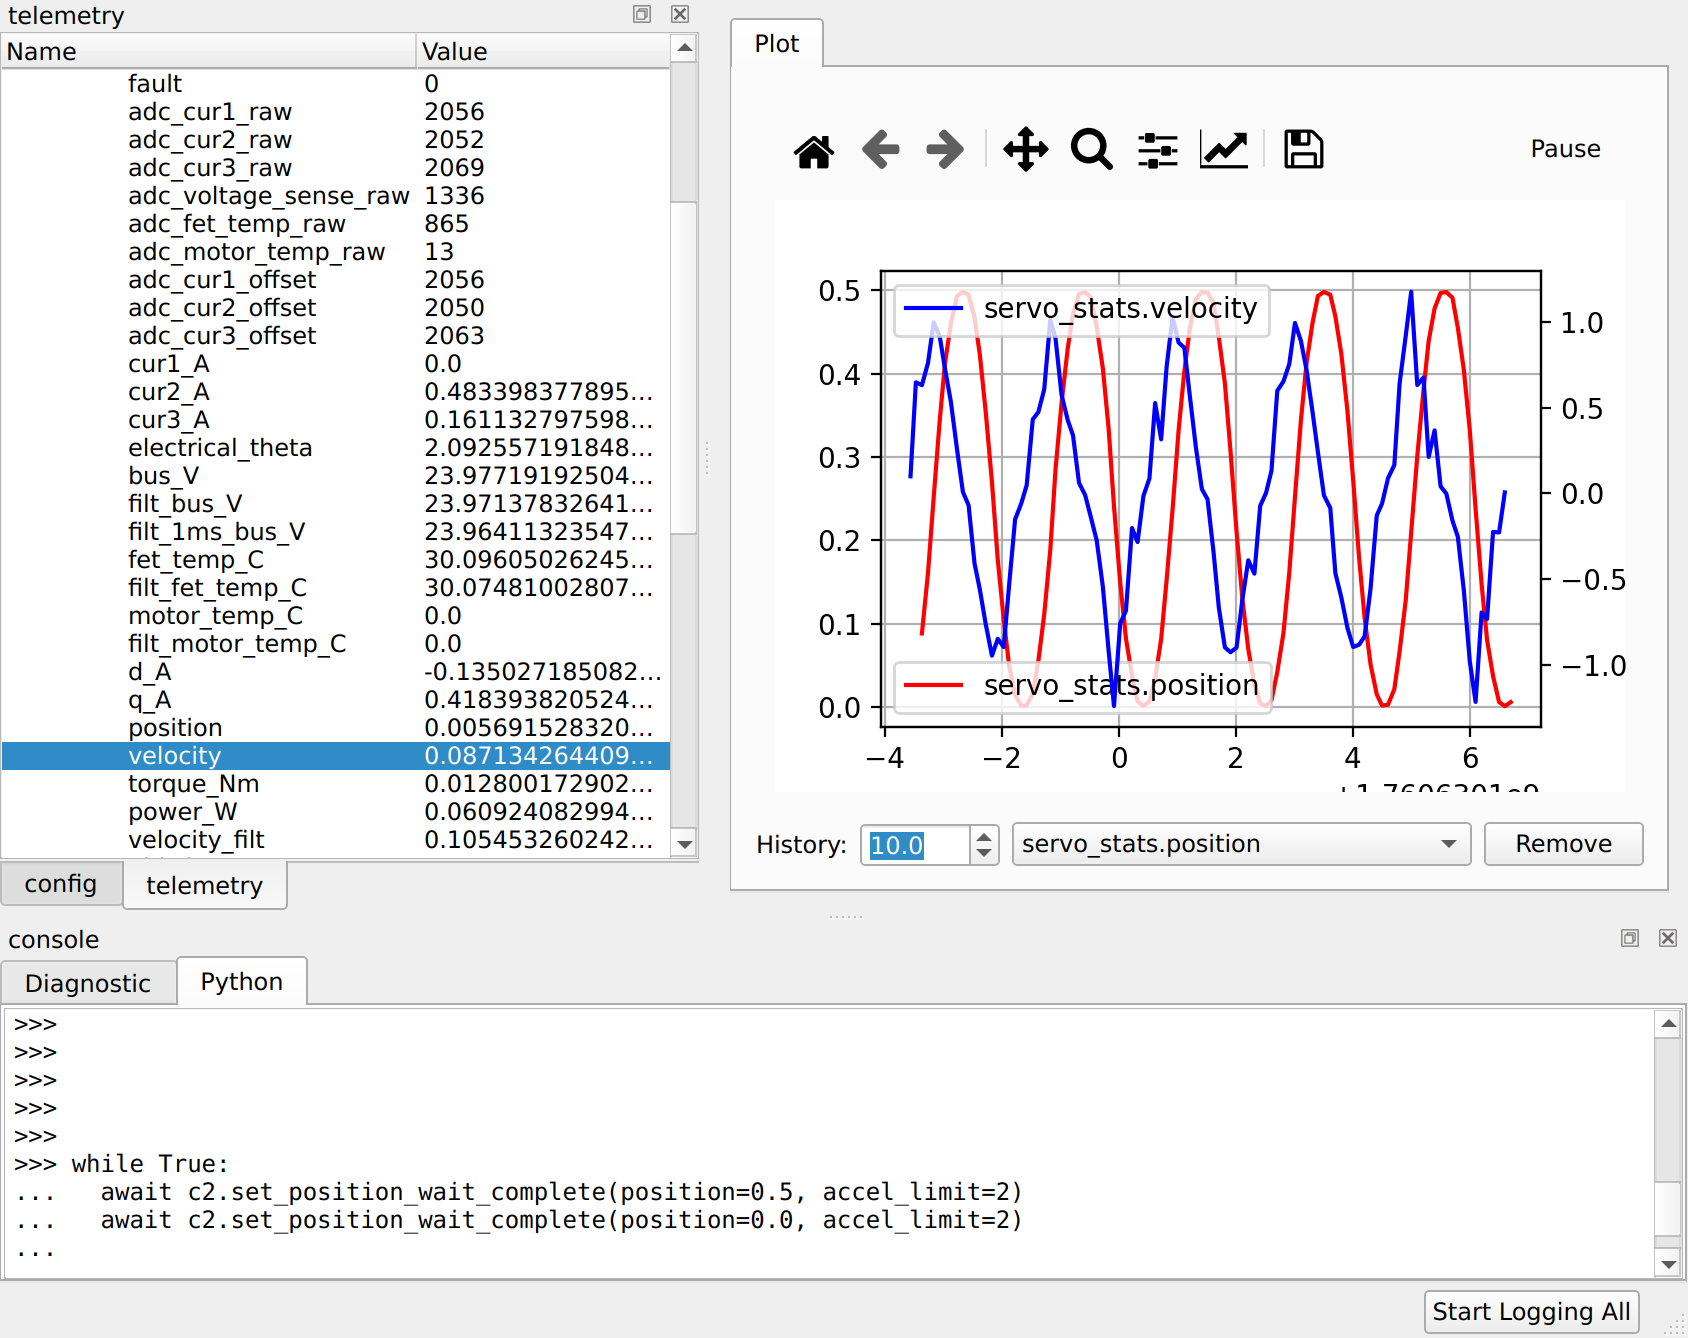Select the Pan tool with cross arrows
The image size is (1688, 1338).
pos(1025,150)
